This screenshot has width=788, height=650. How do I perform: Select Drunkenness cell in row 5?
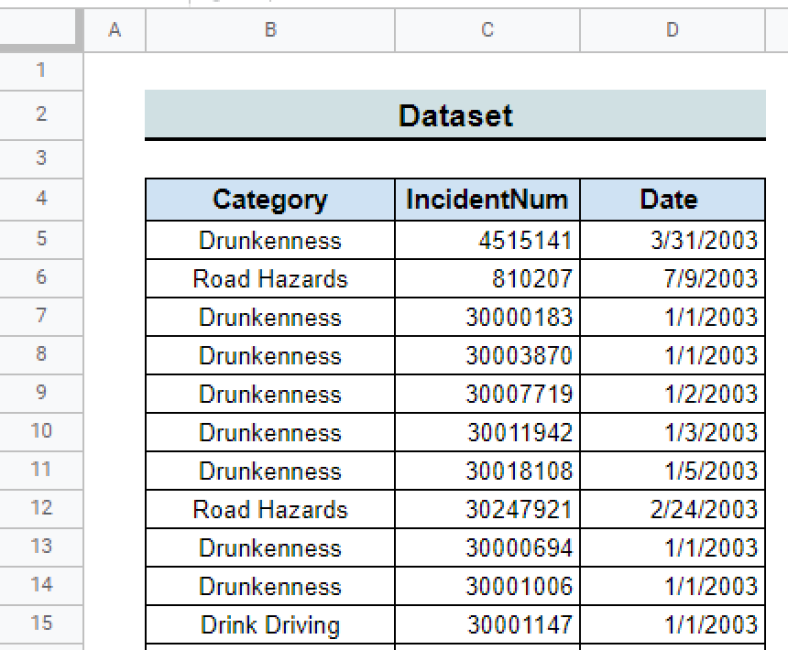coord(270,240)
